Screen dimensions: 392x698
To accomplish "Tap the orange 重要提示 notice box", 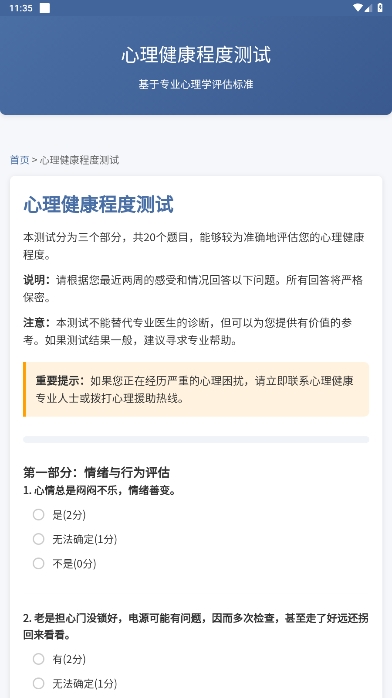I will 196,390.
